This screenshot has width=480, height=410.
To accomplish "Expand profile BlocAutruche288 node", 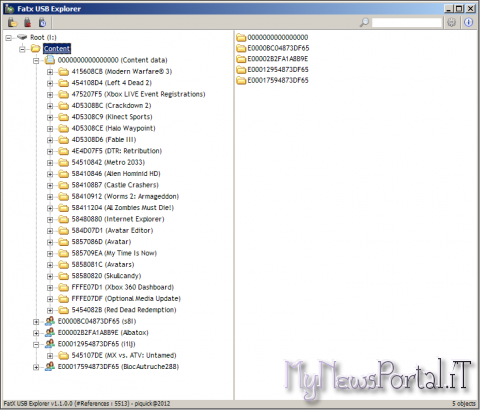I will (36, 367).
